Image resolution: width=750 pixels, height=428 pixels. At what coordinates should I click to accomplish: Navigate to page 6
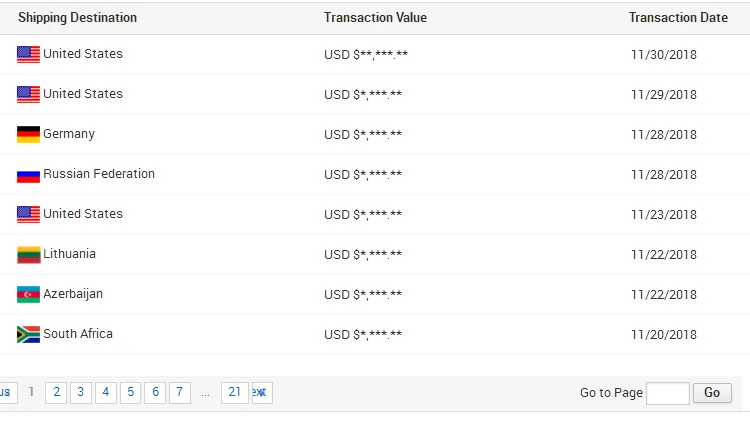click(155, 393)
